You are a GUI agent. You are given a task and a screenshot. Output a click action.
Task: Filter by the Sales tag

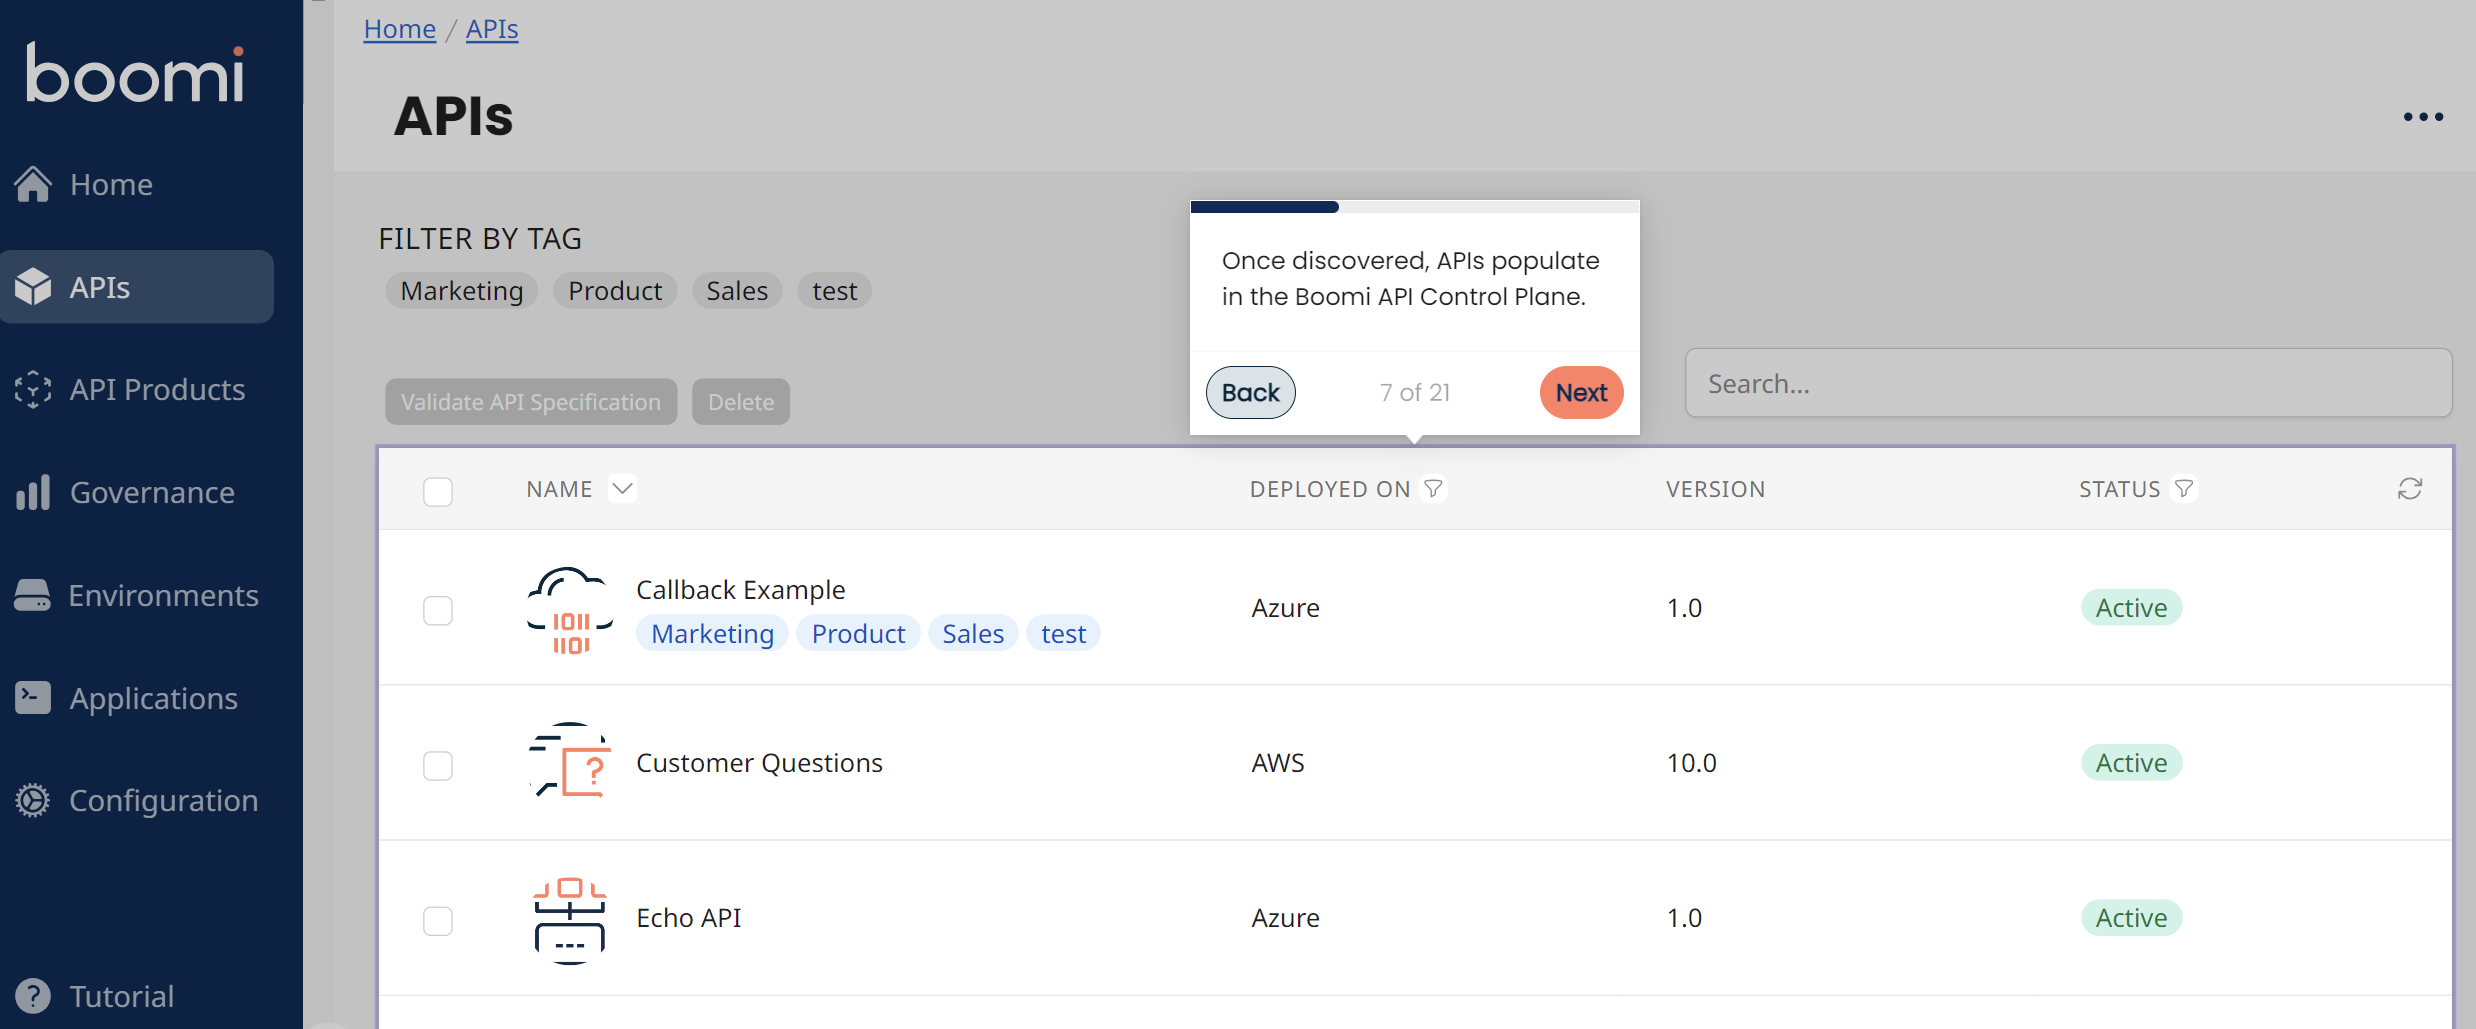pos(737,291)
